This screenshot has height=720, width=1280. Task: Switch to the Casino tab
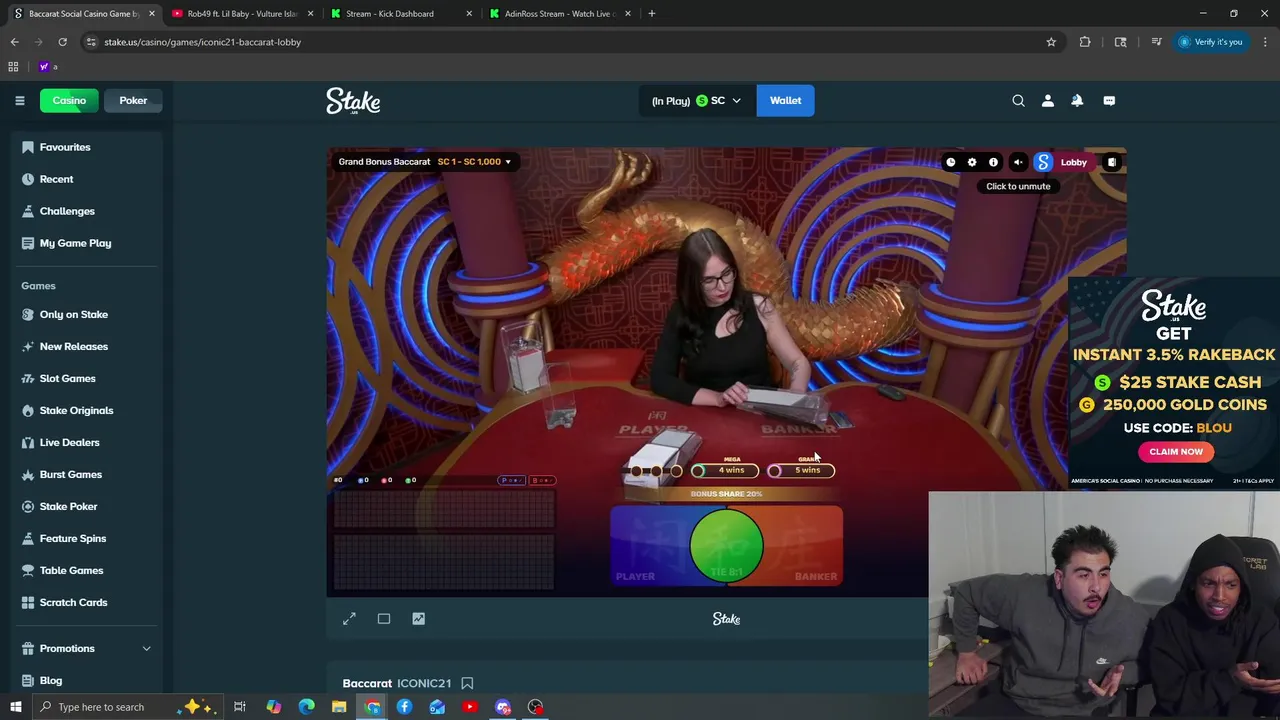point(69,100)
